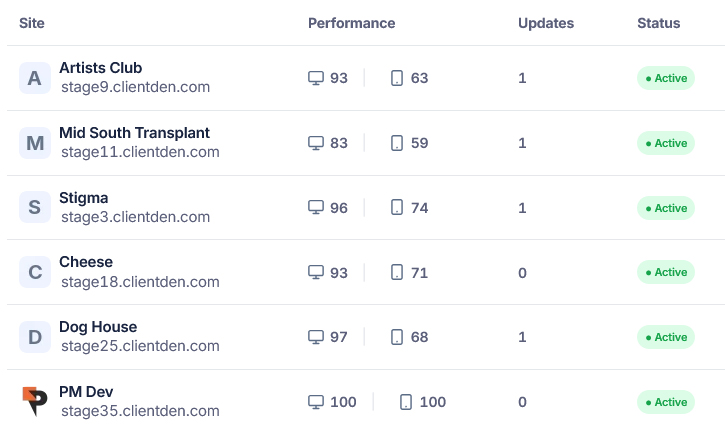The height and width of the screenshot is (430, 725).
Task: Click the Cheese letter C avatar
Action: click(x=35, y=272)
